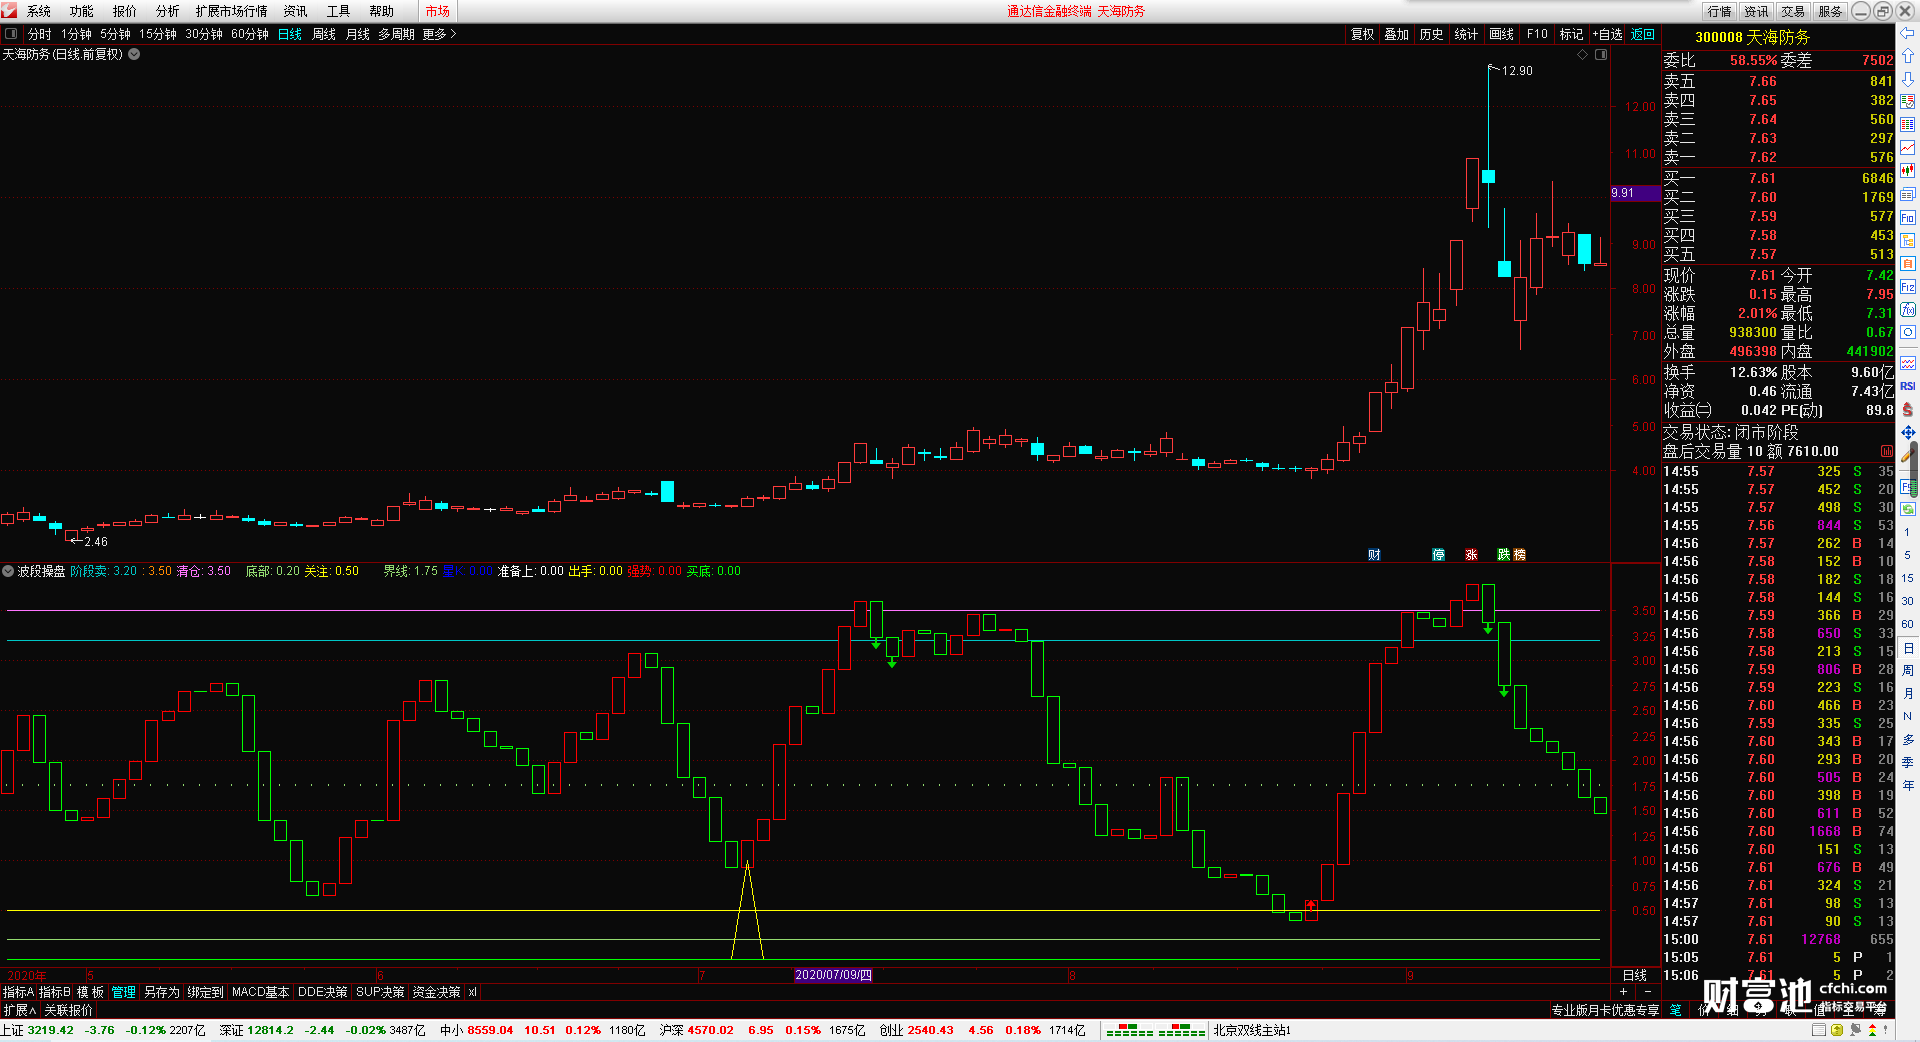Click the Fiz icon in right sidebar
Viewport: 1920px width, 1042px height.
coord(1908,286)
